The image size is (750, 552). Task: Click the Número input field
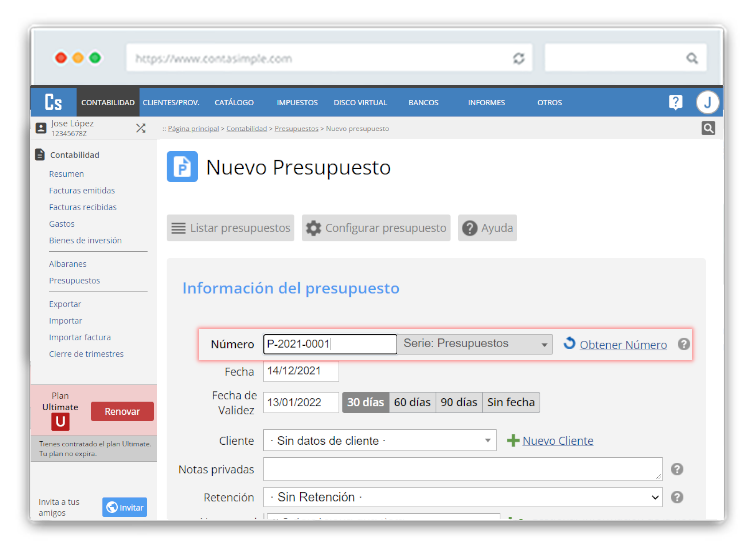(330, 344)
